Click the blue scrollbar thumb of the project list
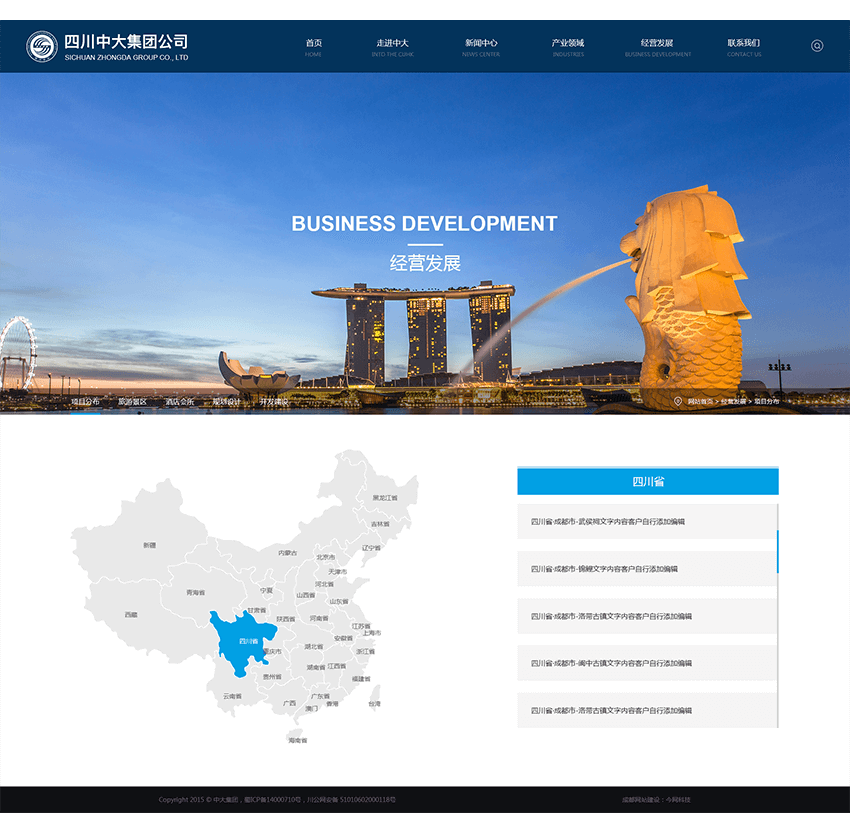The image size is (850, 813). [x=778, y=552]
